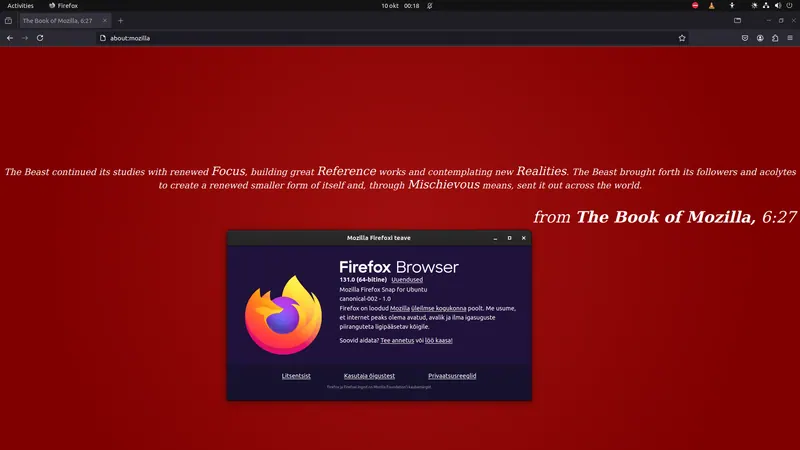Open the Kasutaja õigustest link
The image size is (800, 450).
[x=369, y=376]
